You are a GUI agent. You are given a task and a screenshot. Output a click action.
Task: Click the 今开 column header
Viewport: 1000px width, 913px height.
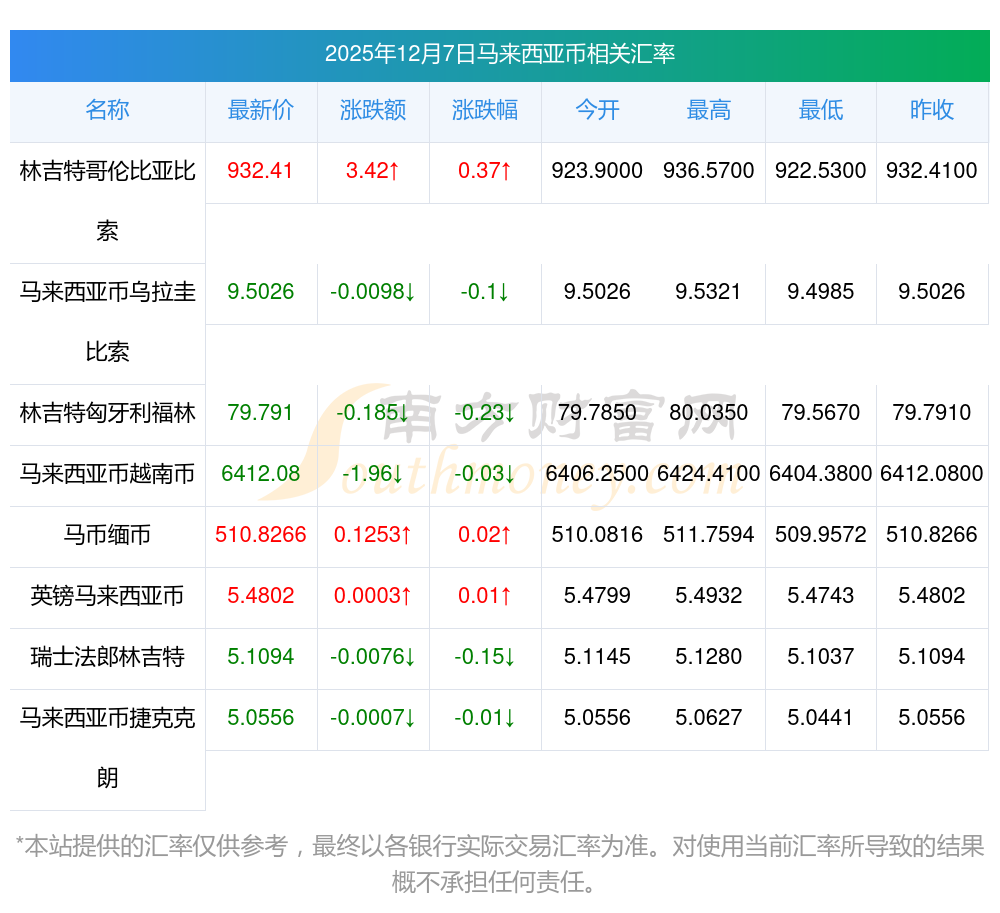click(x=597, y=111)
